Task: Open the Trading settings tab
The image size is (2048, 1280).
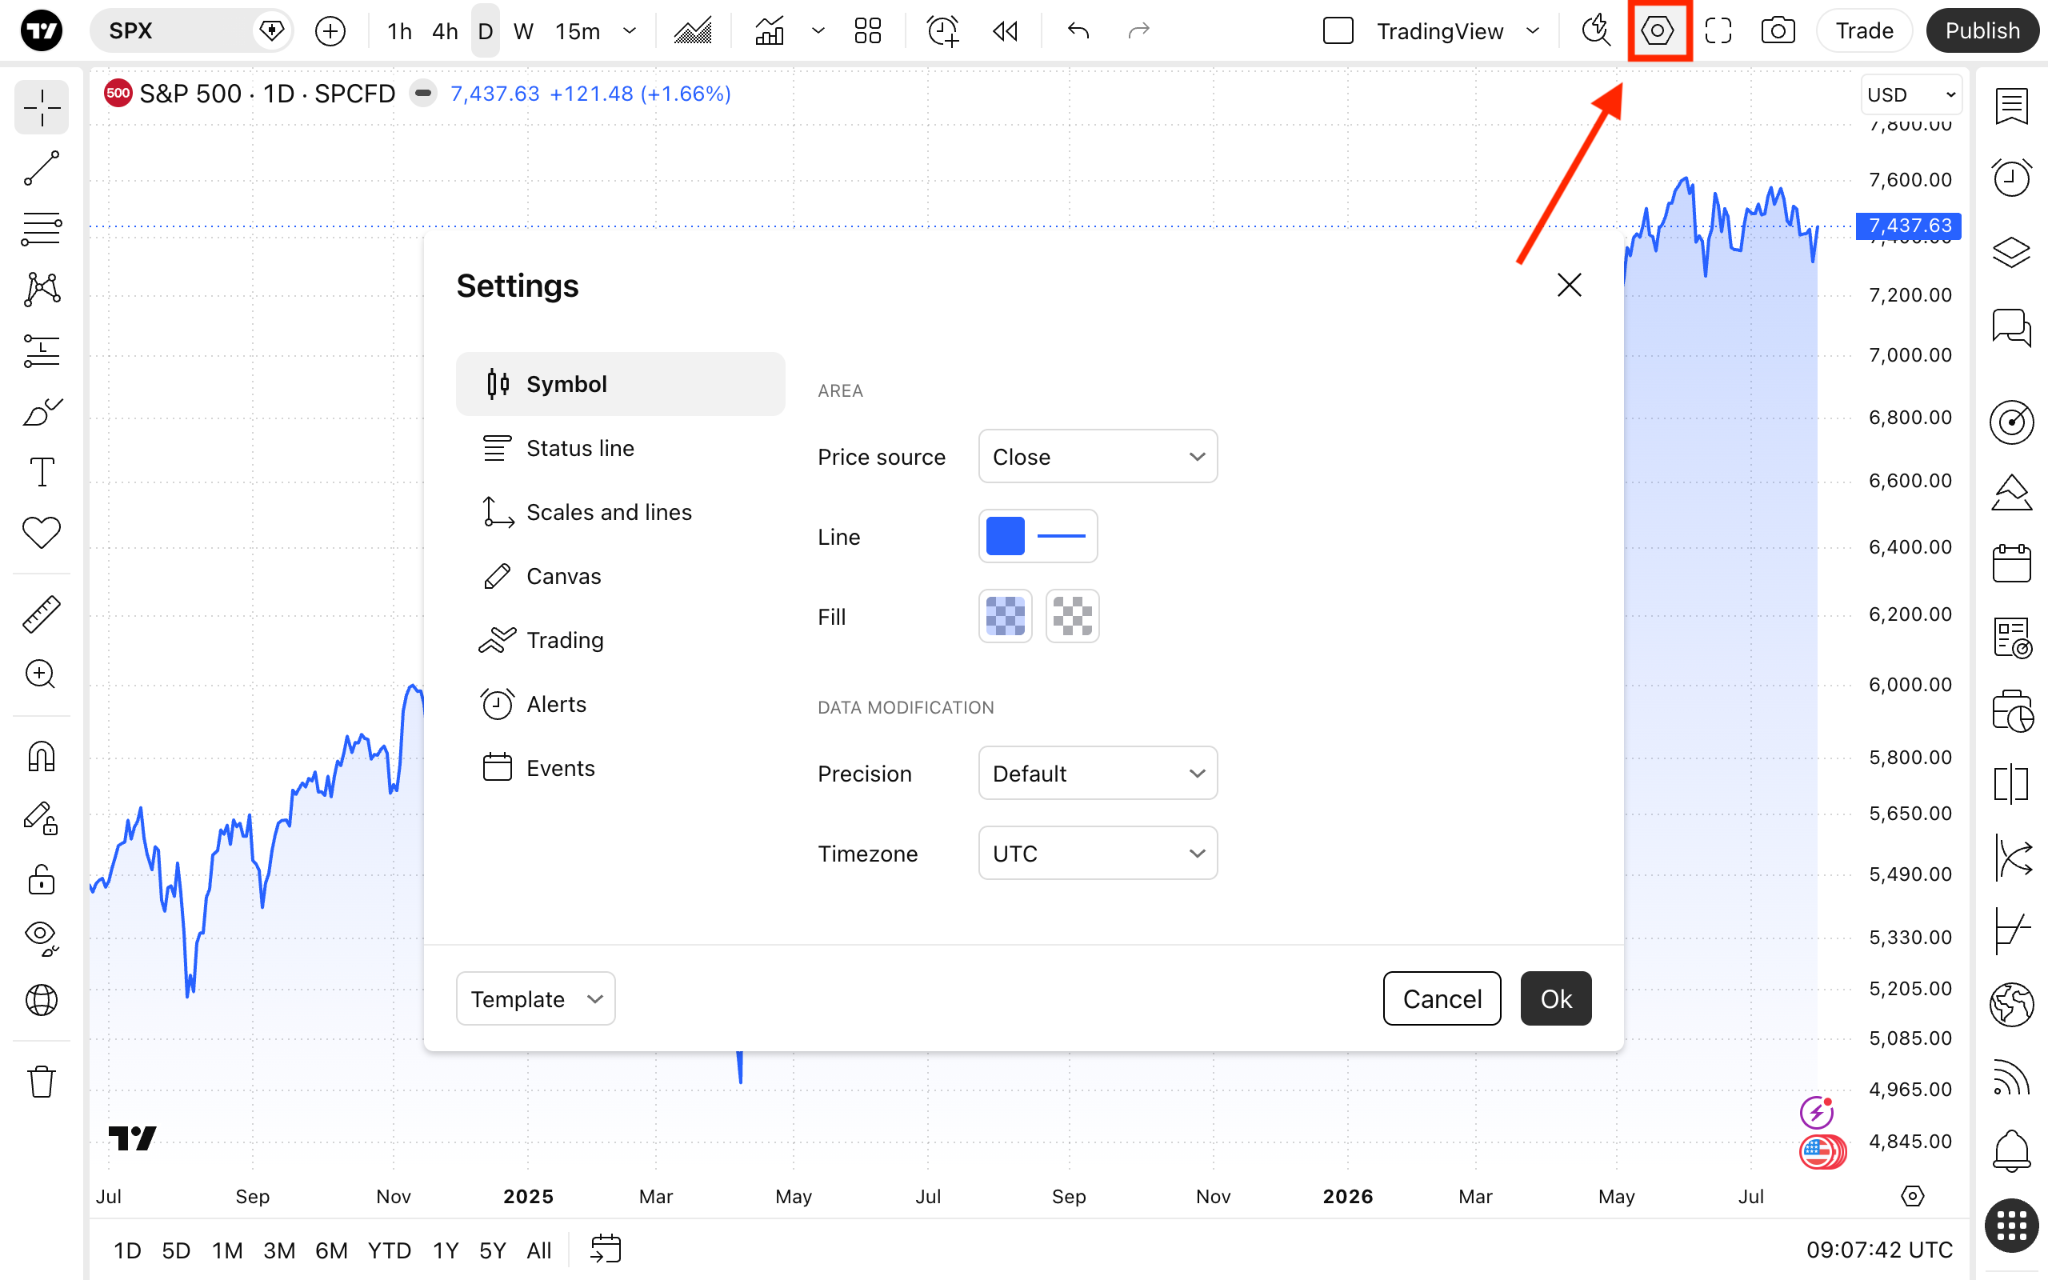Action: 620,640
